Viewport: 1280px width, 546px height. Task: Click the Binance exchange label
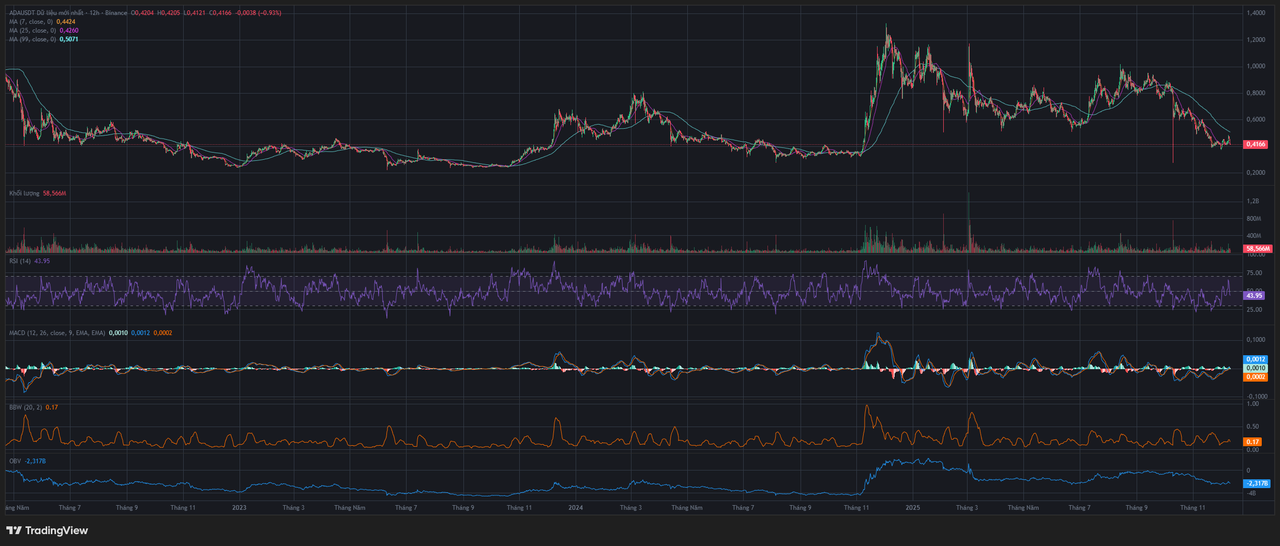coord(116,13)
